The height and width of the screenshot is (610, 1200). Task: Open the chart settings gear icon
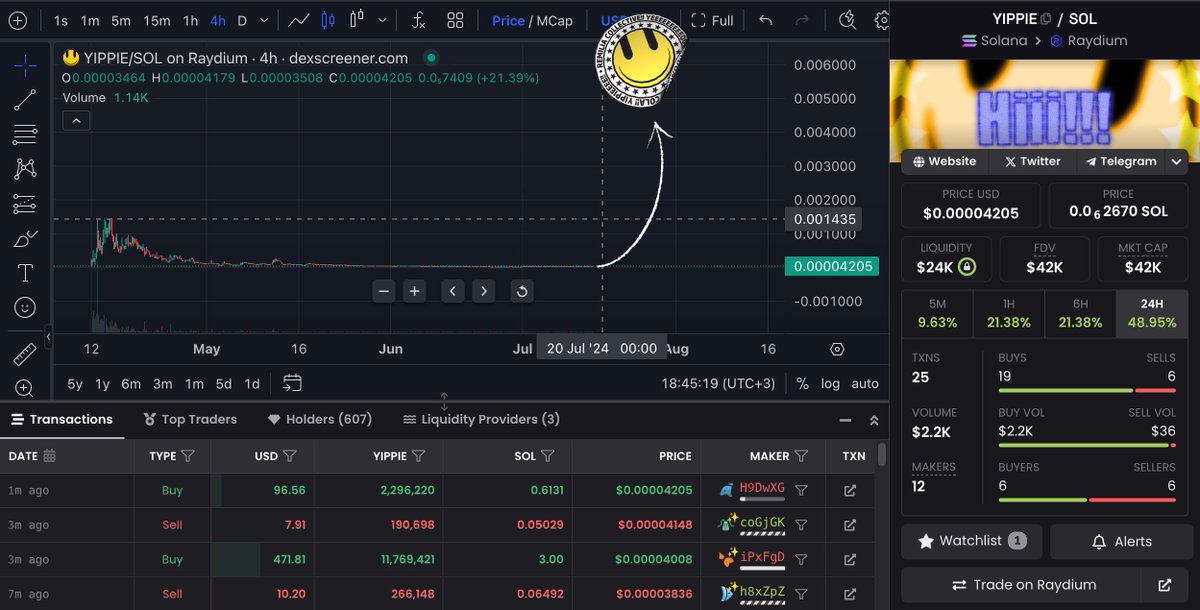pyautogui.click(x=882, y=20)
